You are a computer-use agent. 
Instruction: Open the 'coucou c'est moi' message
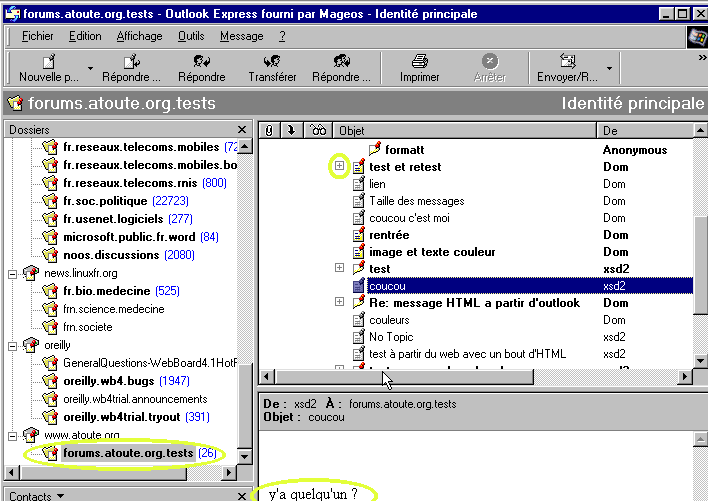coord(409,218)
